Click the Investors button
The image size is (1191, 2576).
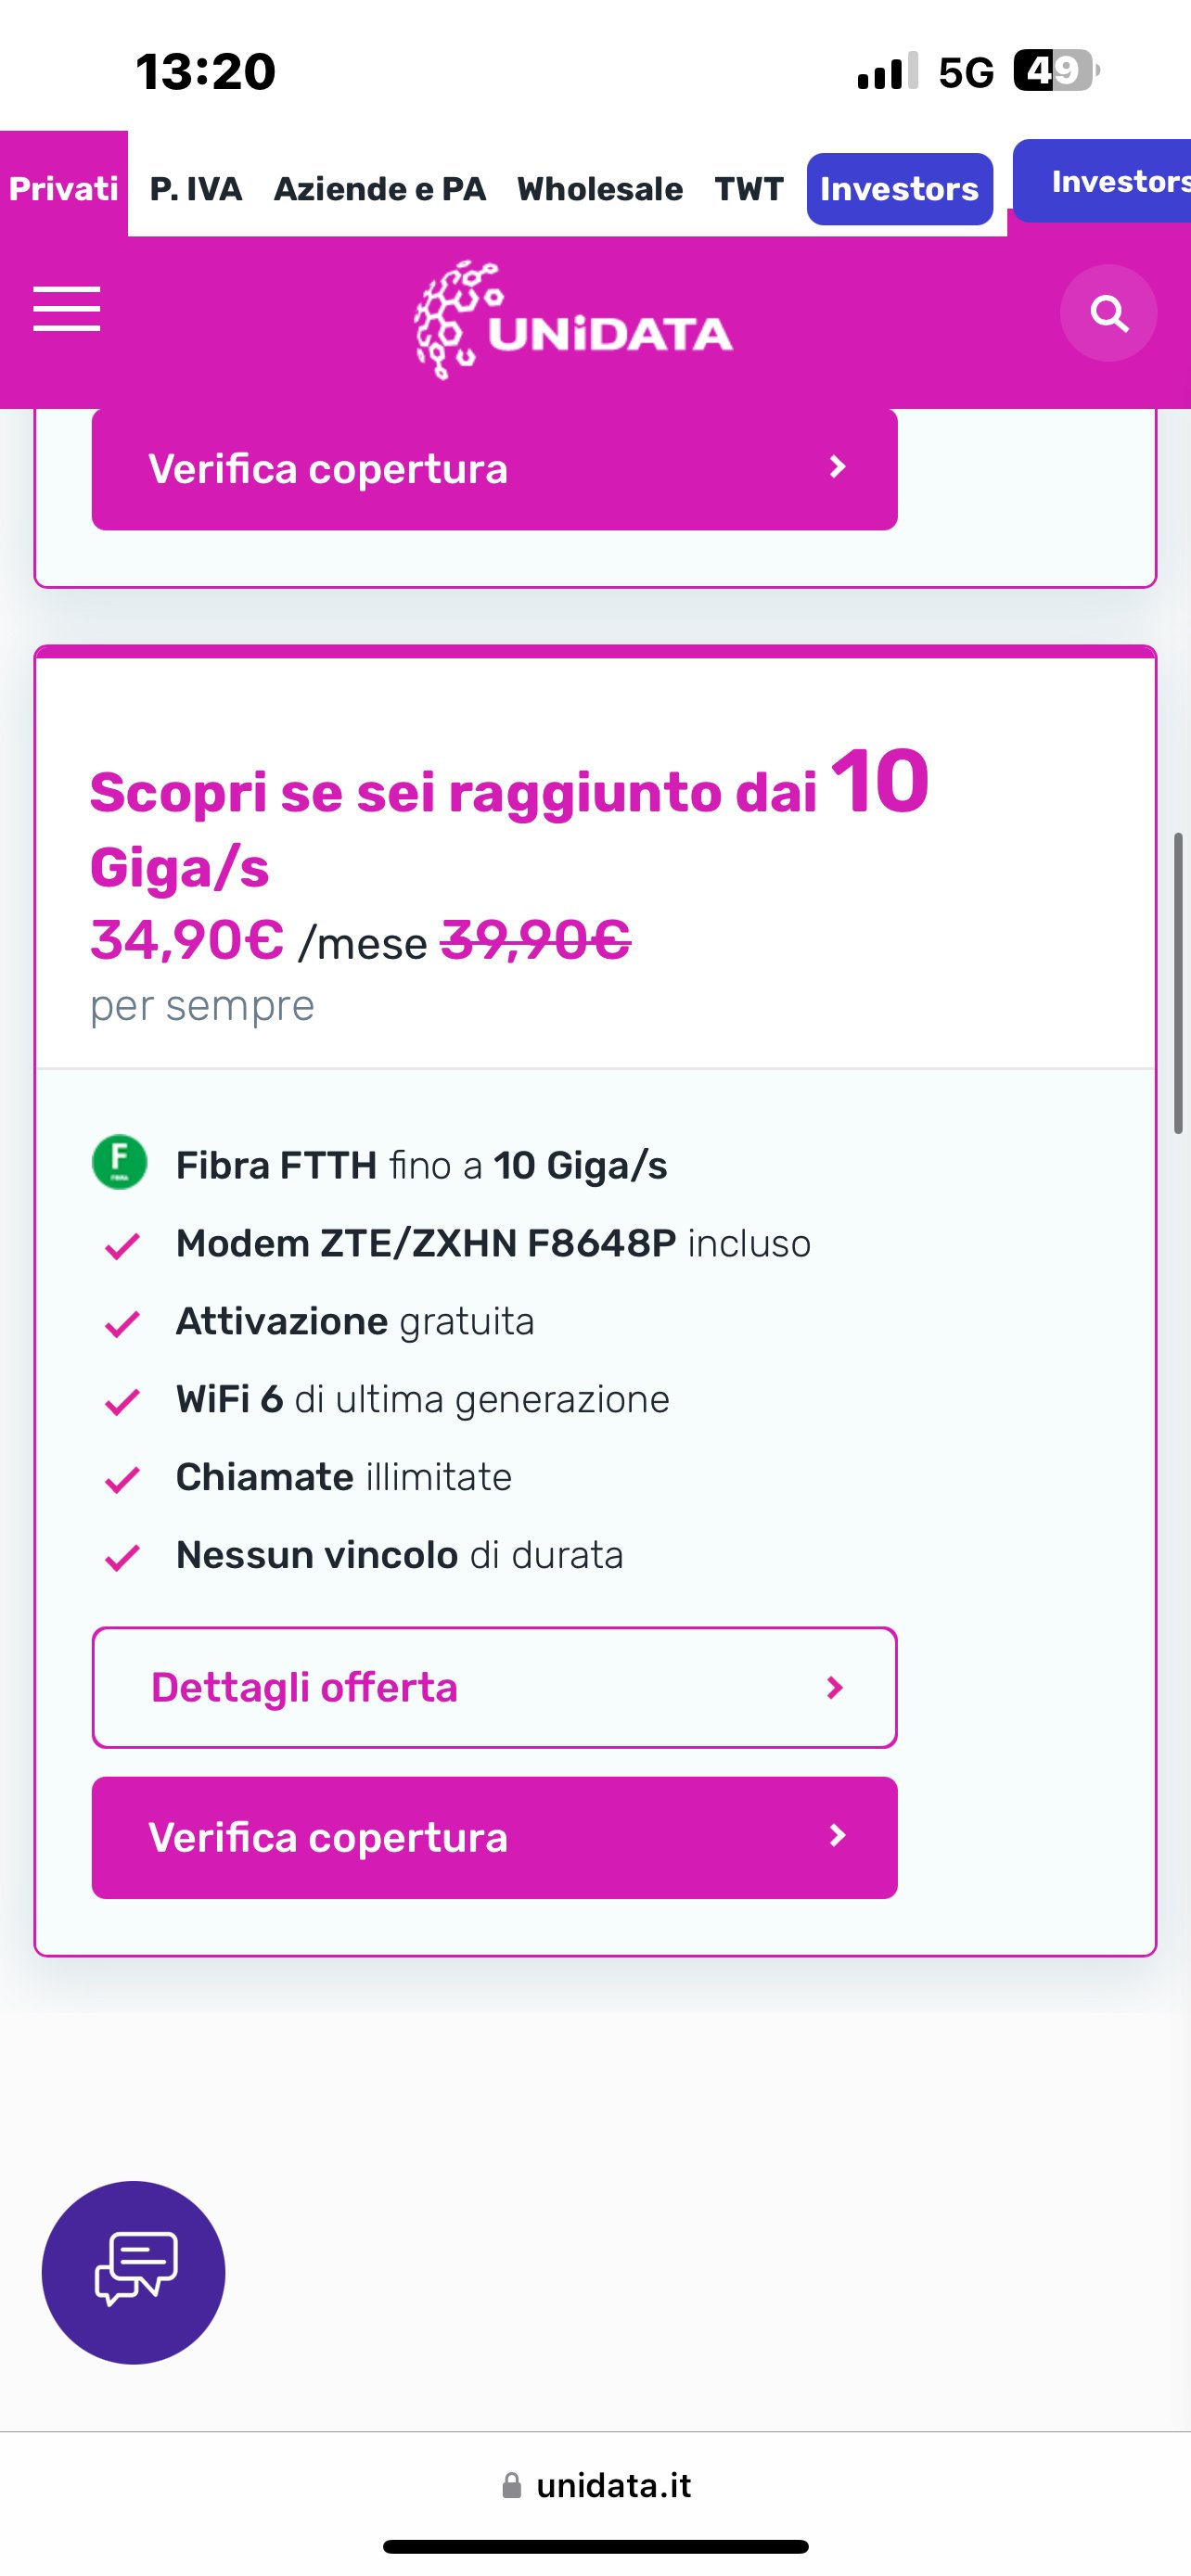899,189
